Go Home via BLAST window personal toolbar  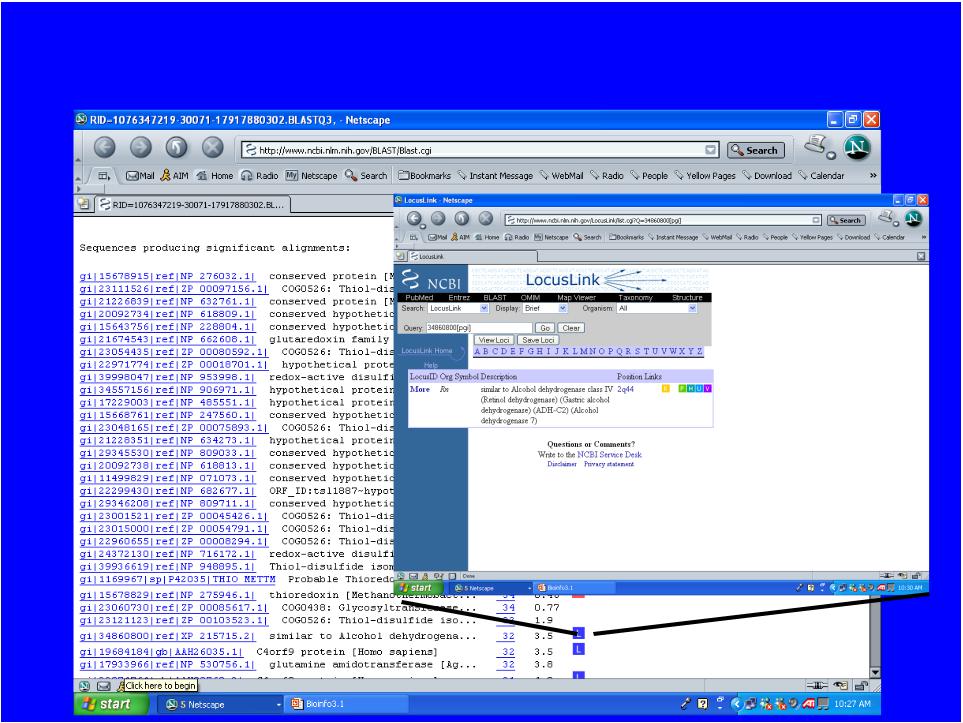click(x=214, y=176)
